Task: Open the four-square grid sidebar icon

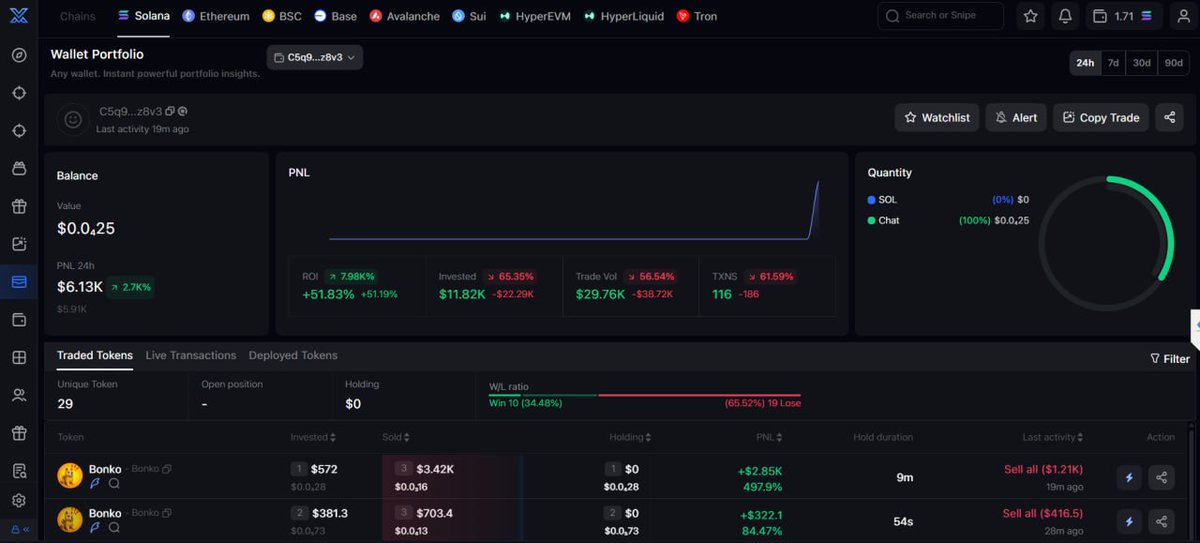Action: pyautogui.click(x=19, y=358)
